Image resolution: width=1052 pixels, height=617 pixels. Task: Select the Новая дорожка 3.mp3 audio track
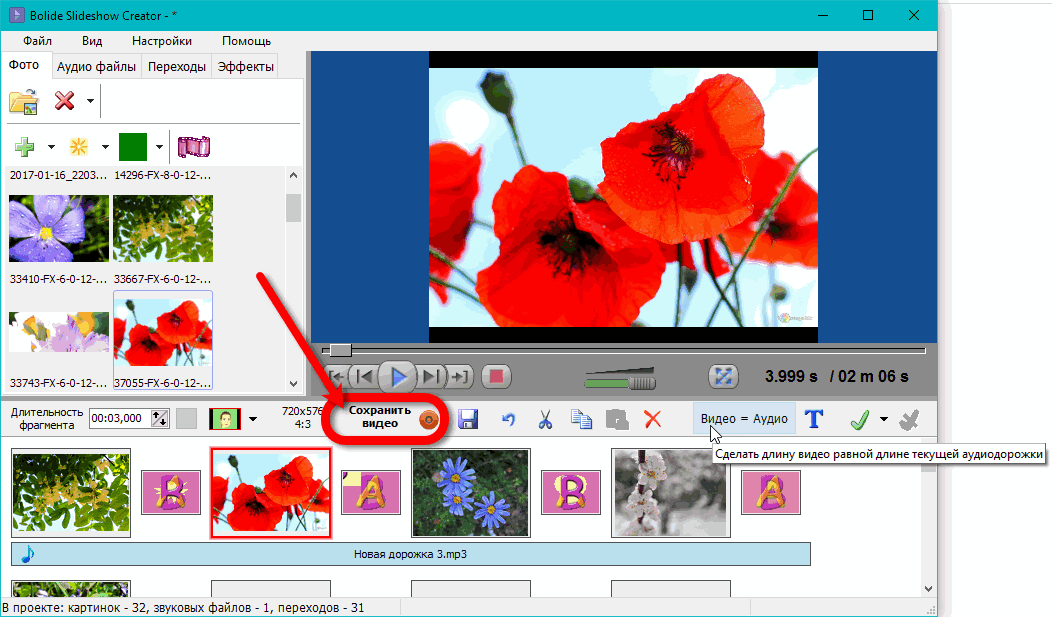[411, 554]
